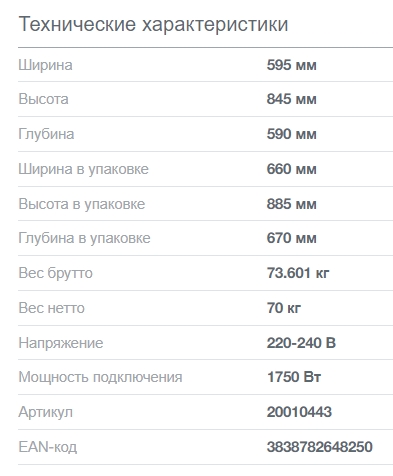Click the 660 мм packaged width value
The image size is (393, 476).
[x=291, y=169]
